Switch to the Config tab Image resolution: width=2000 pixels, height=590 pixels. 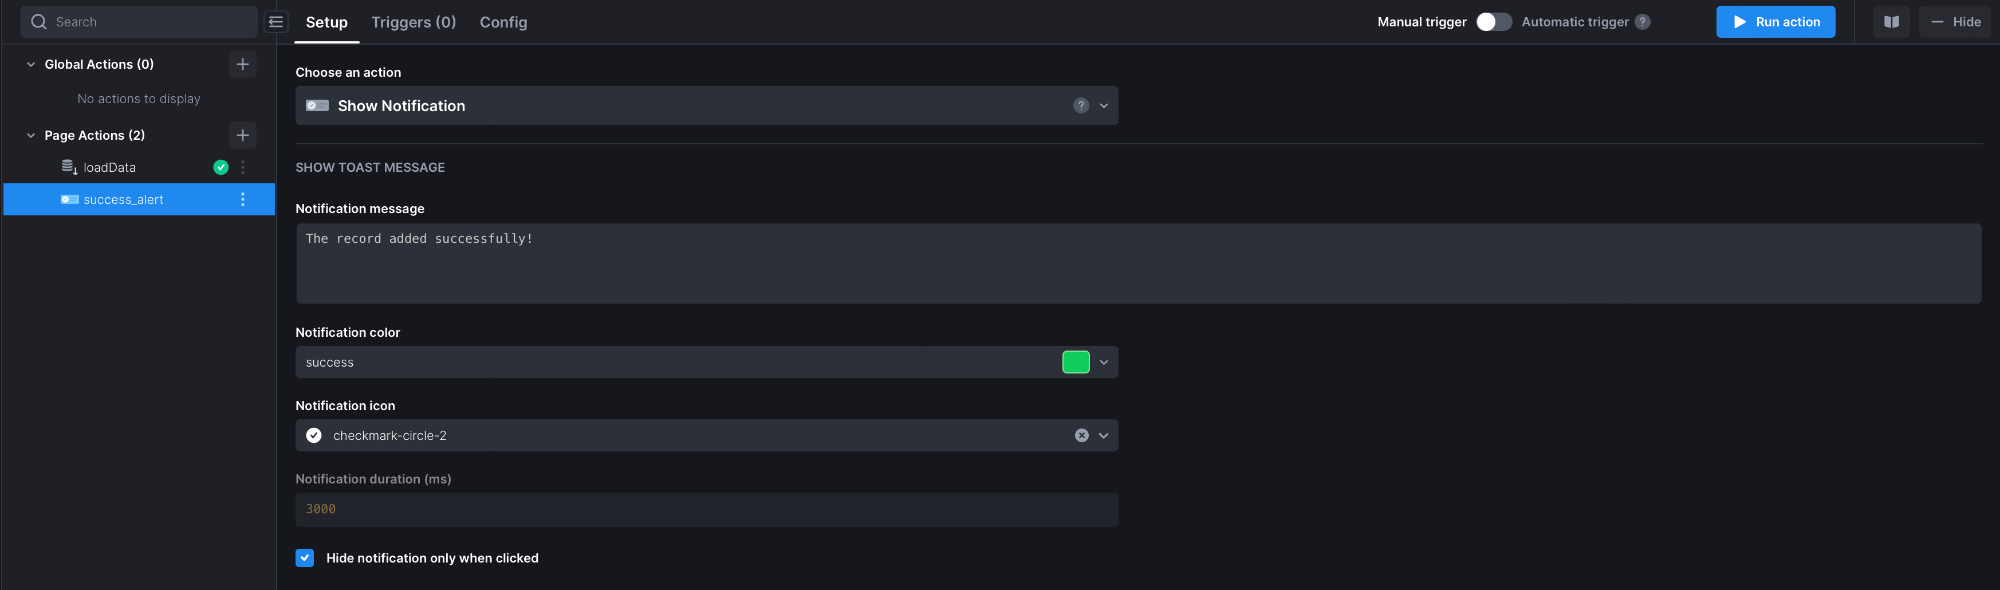tap(503, 22)
